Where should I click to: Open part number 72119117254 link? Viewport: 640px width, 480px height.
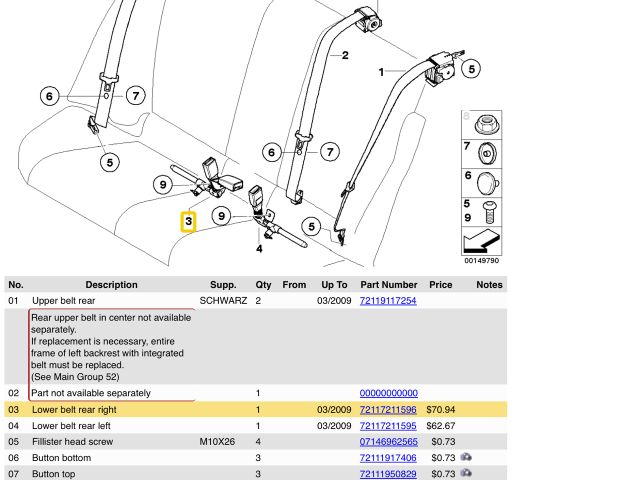click(388, 300)
